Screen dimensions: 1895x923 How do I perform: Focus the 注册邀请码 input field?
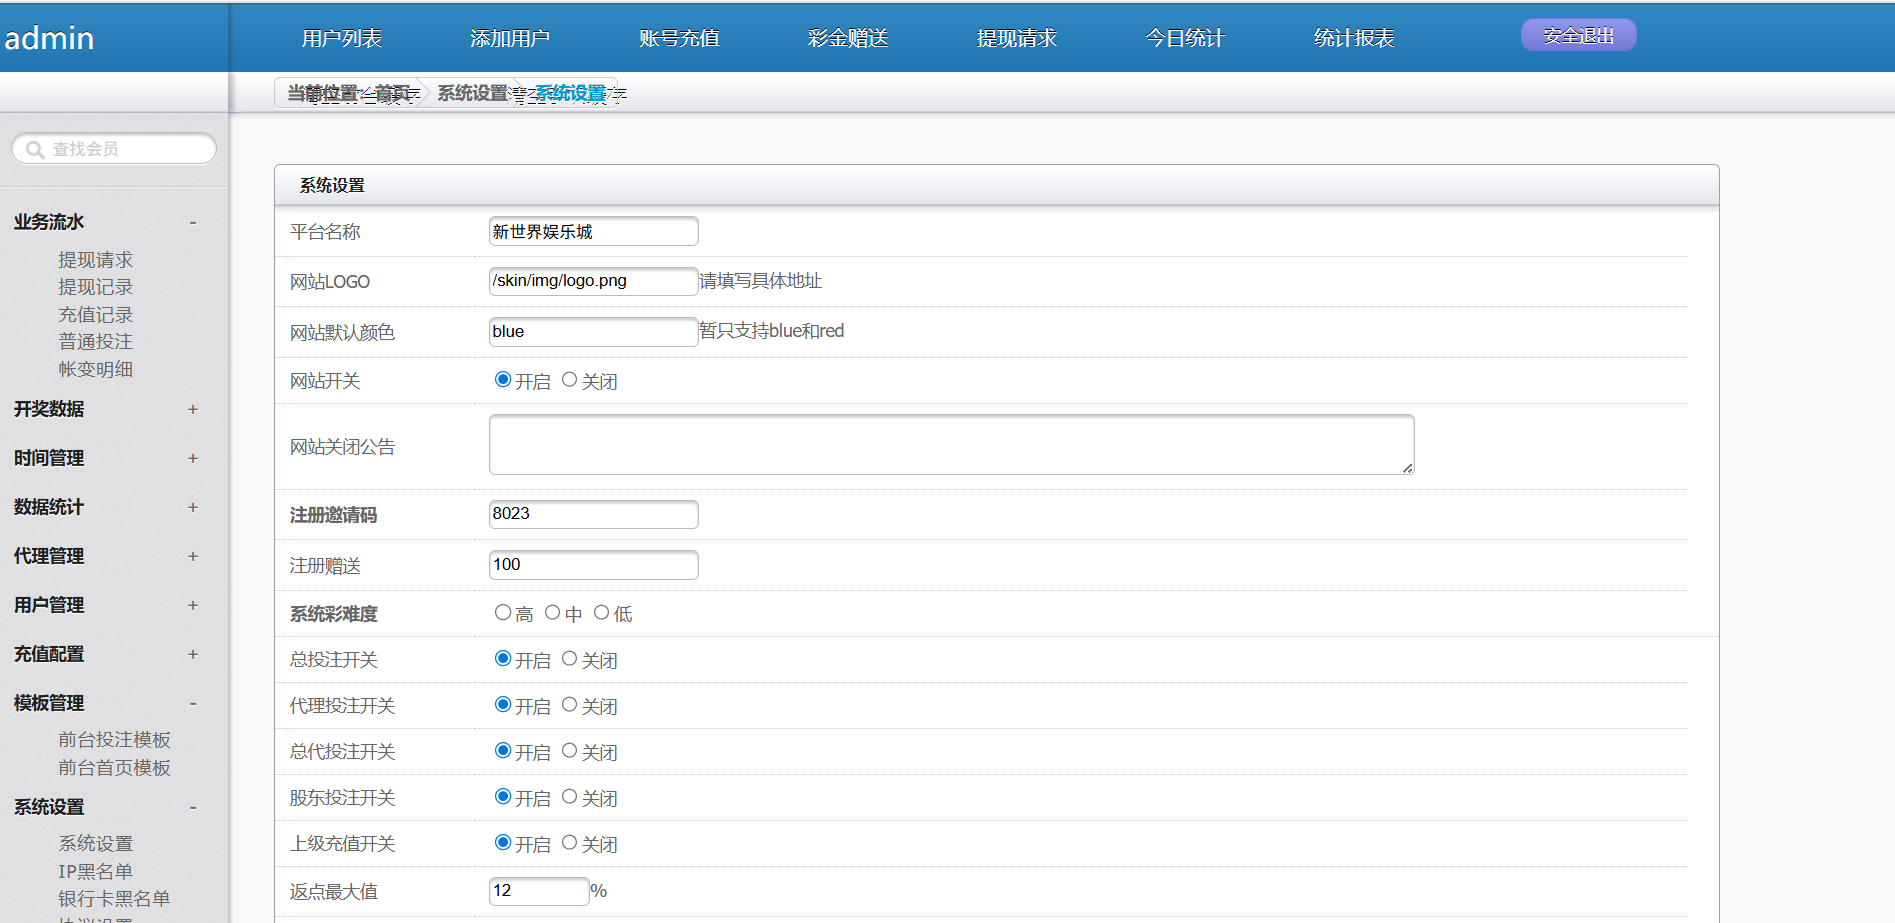(x=593, y=514)
